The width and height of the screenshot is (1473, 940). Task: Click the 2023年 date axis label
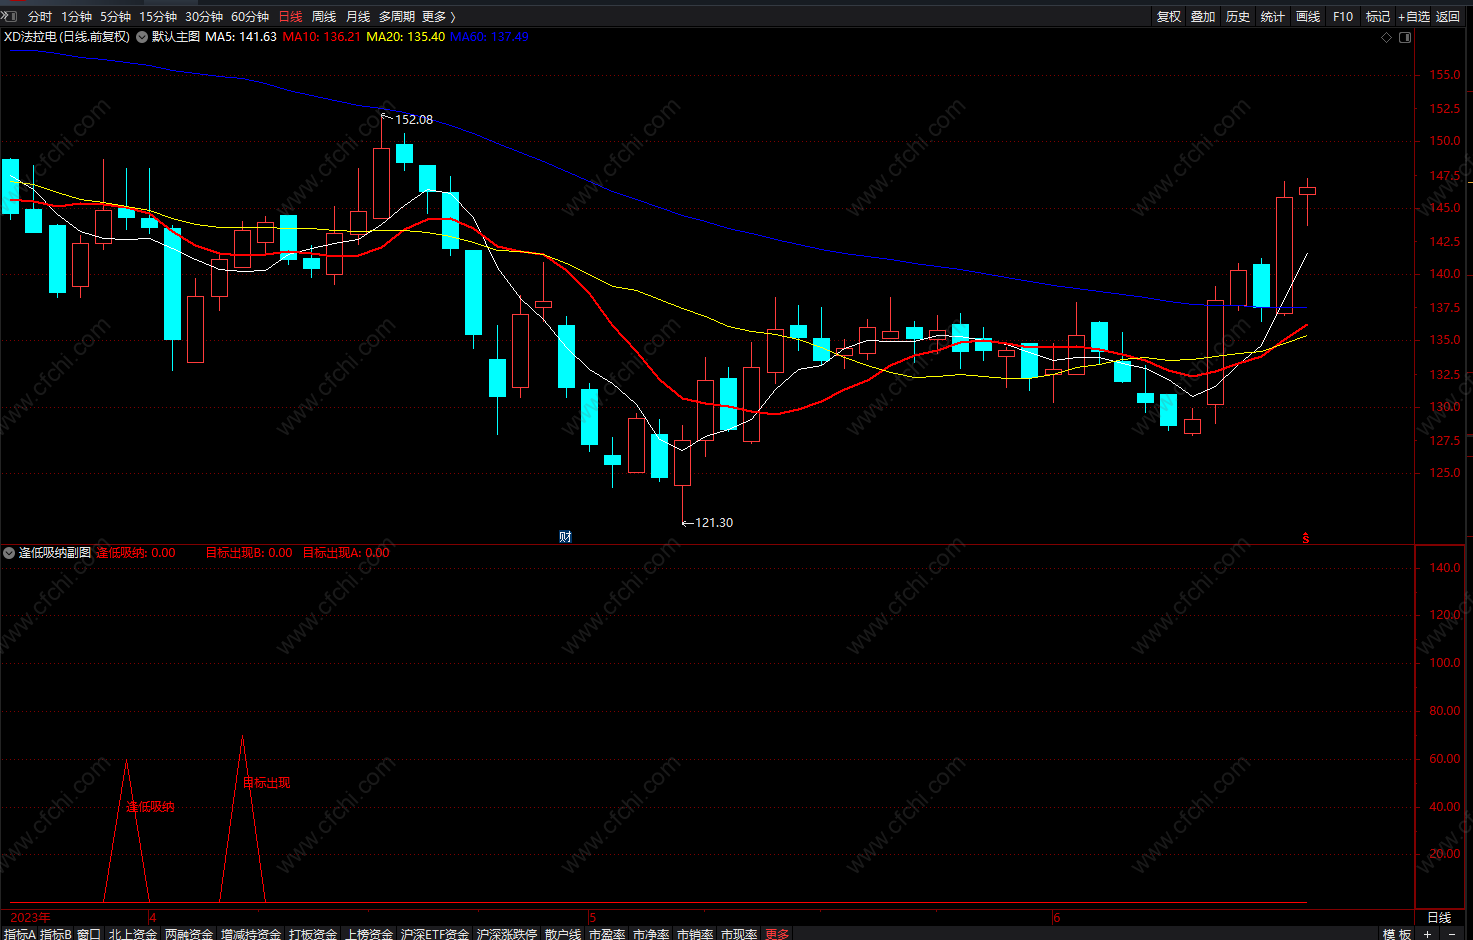coord(30,917)
